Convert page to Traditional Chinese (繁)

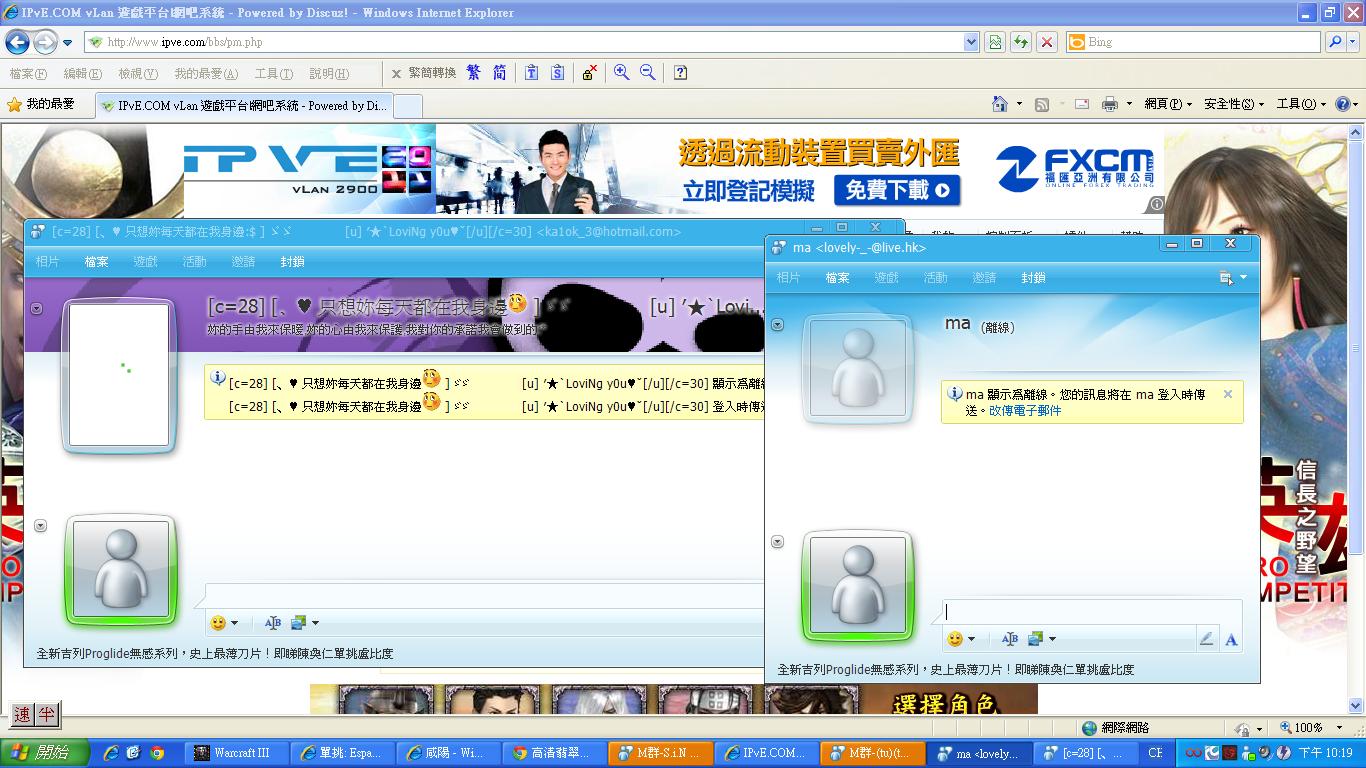[x=473, y=73]
